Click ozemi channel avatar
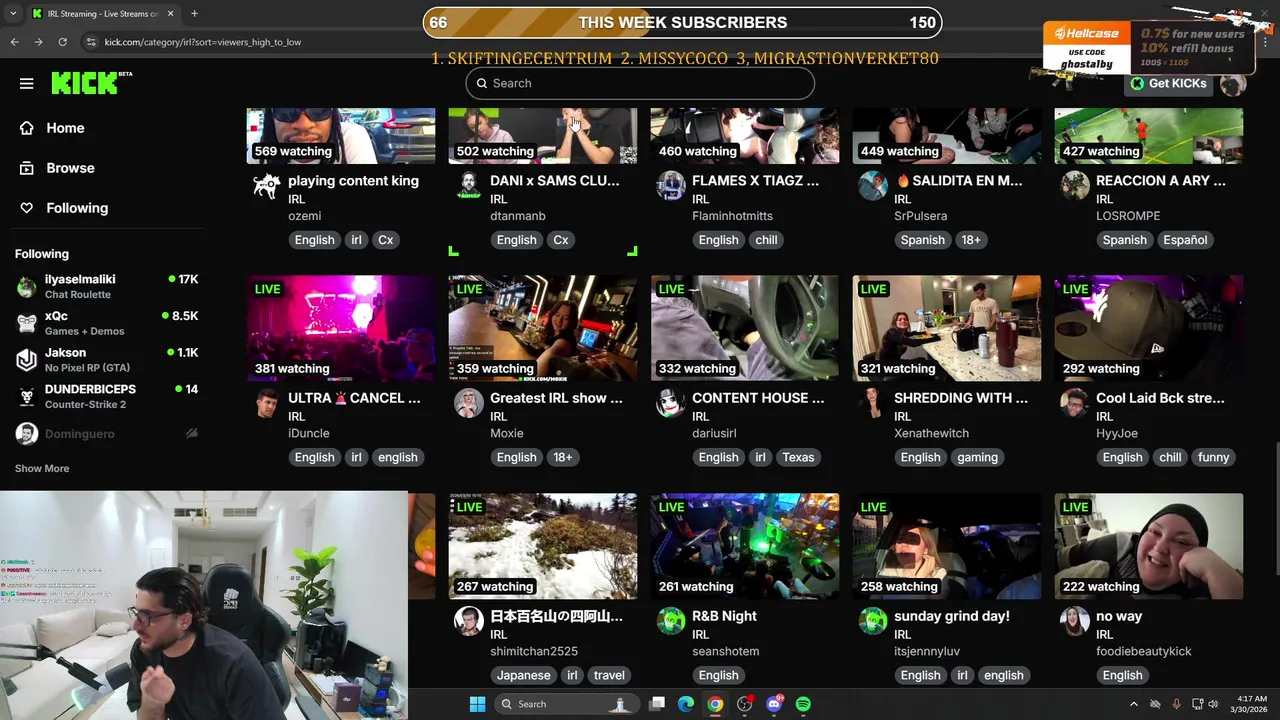The image size is (1280, 720). point(267,187)
